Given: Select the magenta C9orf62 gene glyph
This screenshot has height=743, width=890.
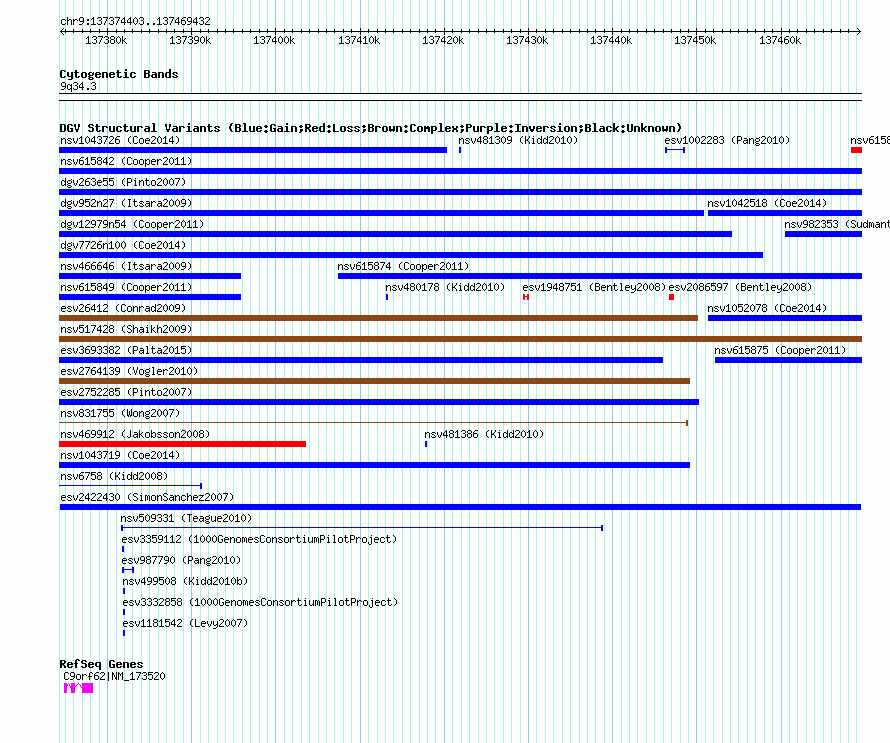Looking at the screenshot, I should pos(78,688).
